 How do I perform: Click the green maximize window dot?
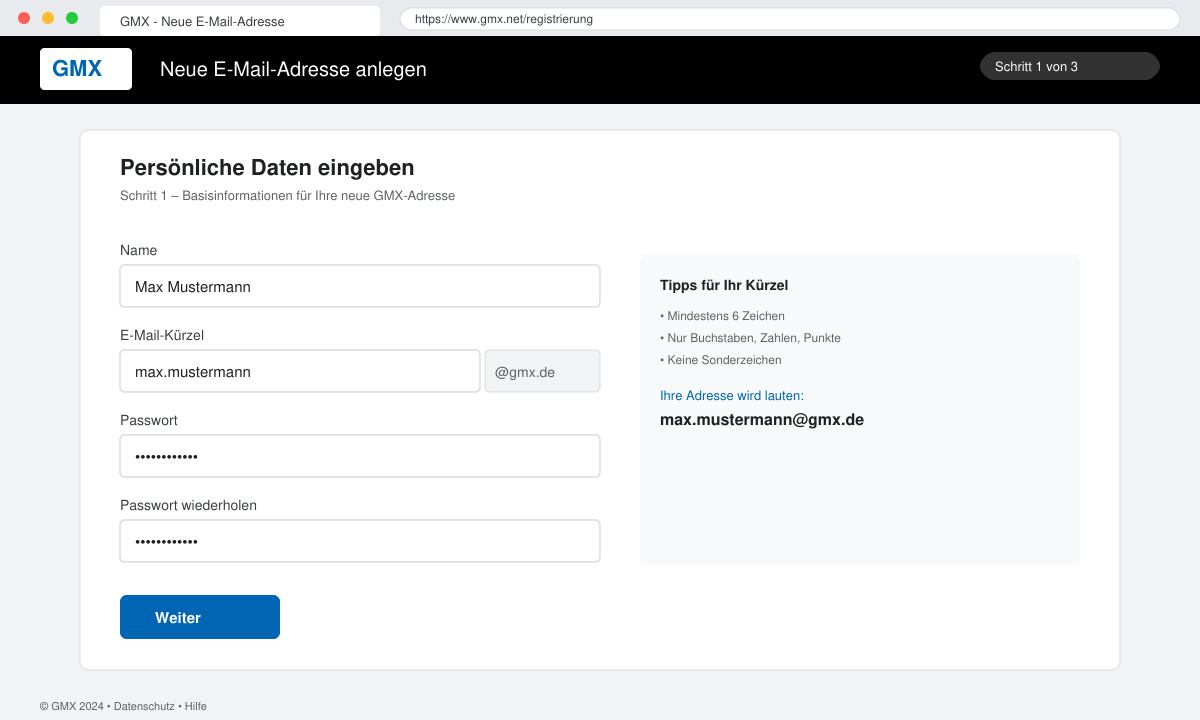(x=72, y=18)
